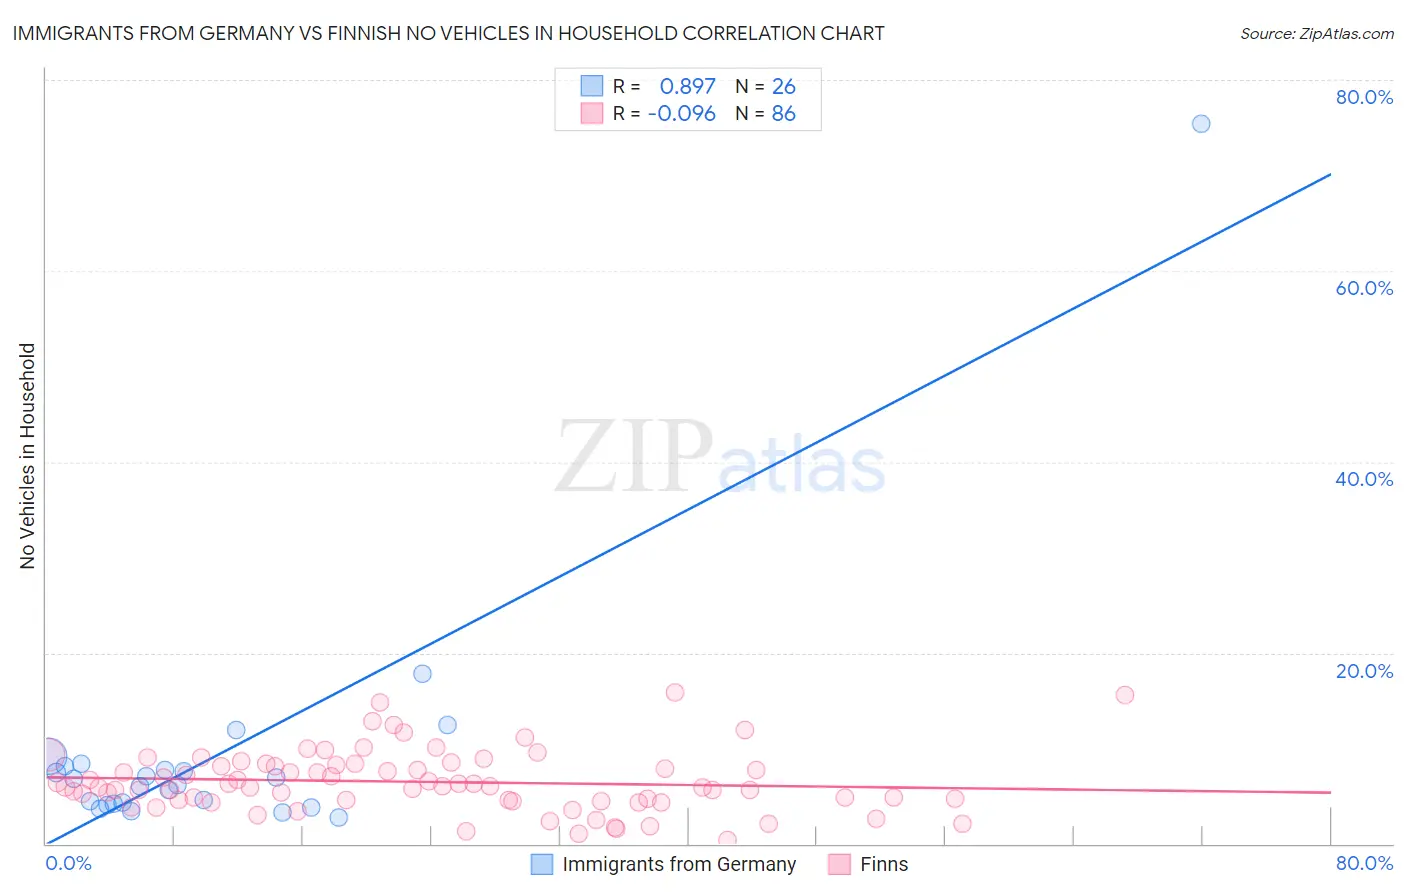Click the 0.0% x-axis label
Viewport: 1406px width, 892px height.
[68, 863]
